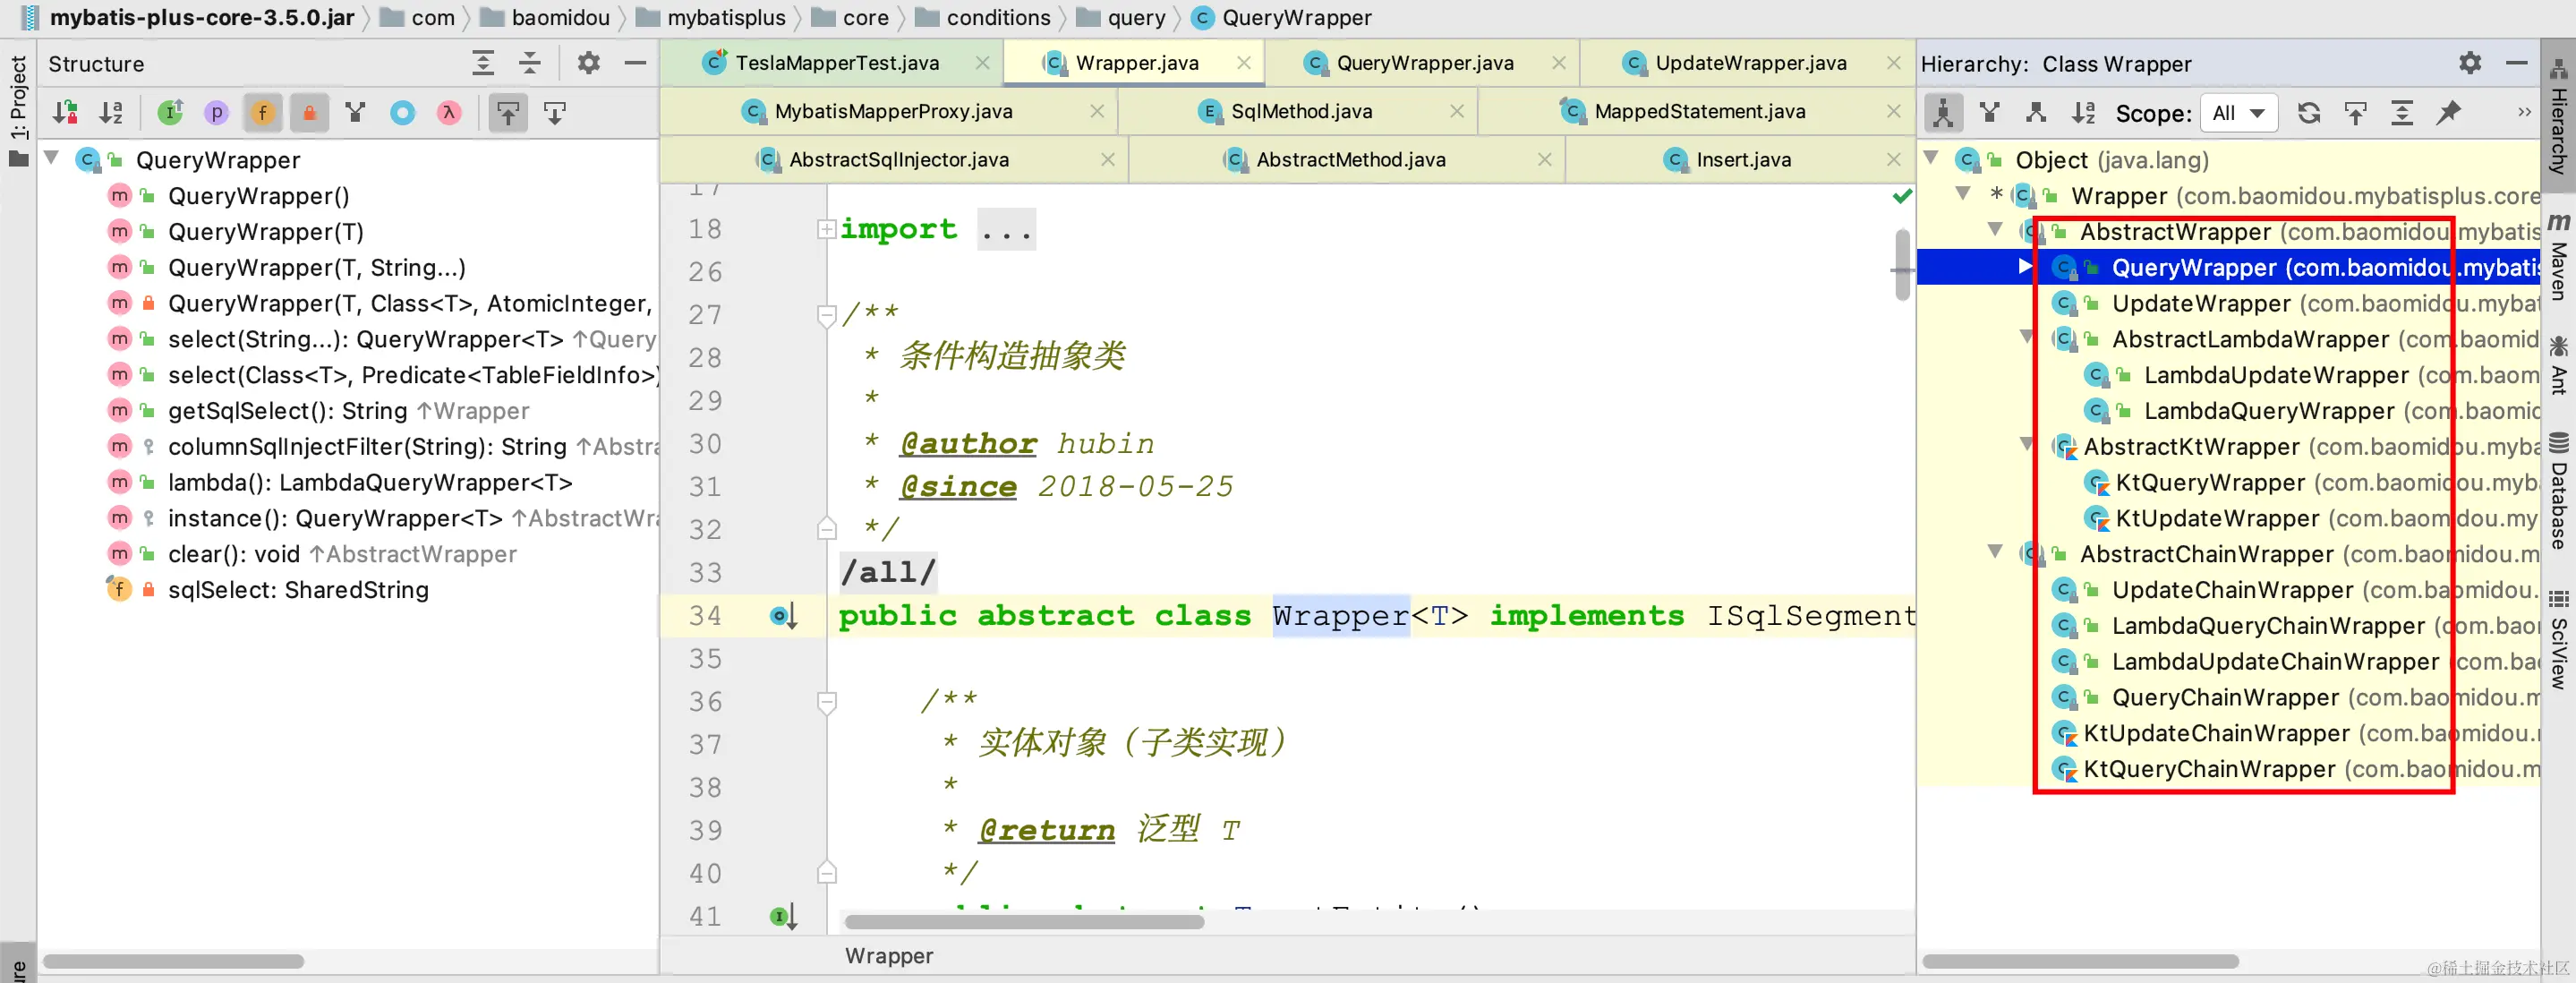The image size is (2576, 983).
Task: Show supertypes hierarchy icon
Action: pyautogui.click(x=1989, y=113)
